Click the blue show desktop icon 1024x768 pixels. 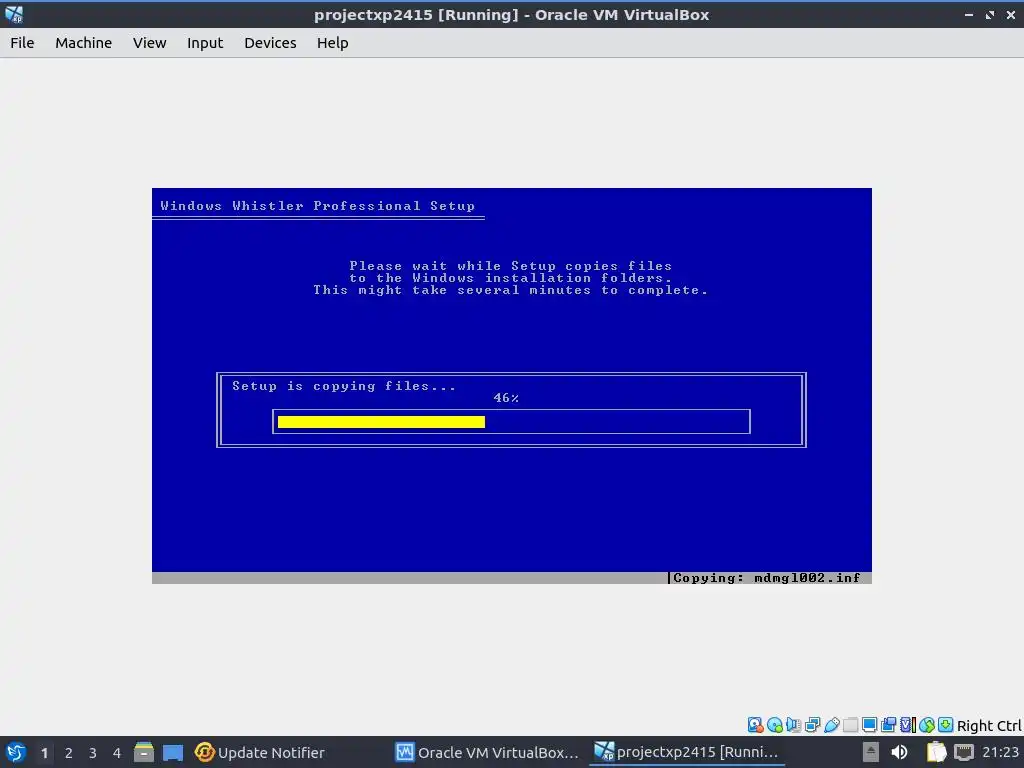[173, 752]
